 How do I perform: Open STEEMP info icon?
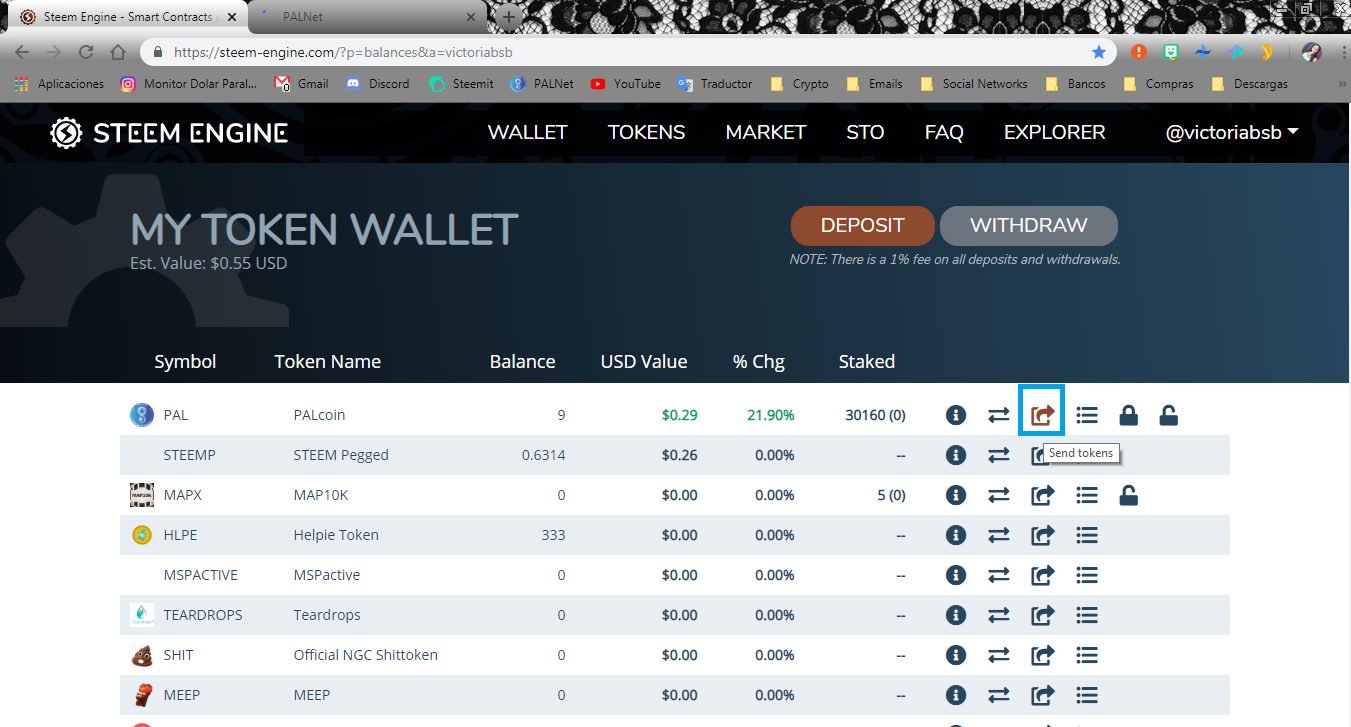[x=956, y=455]
